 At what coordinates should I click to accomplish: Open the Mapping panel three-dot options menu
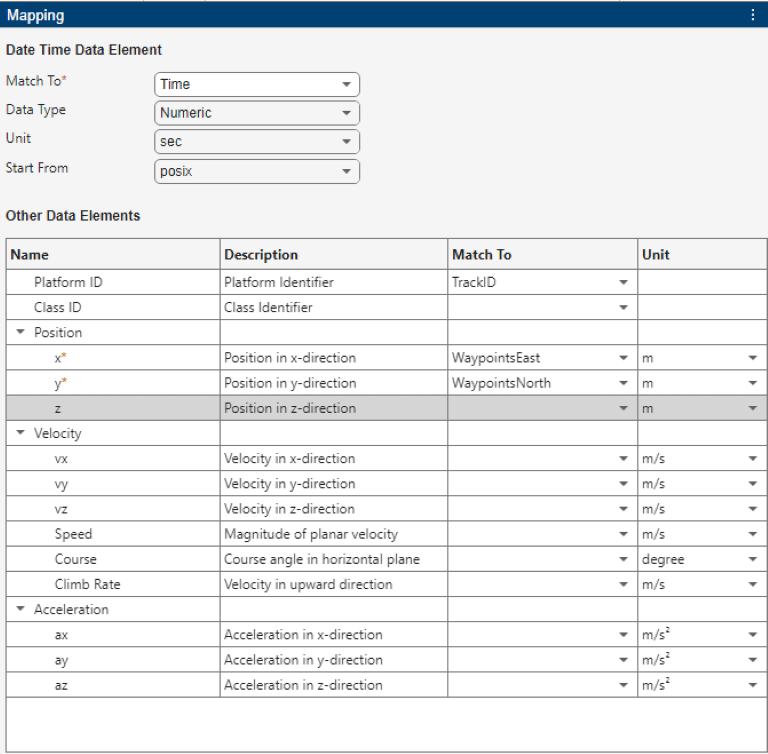coord(752,15)
